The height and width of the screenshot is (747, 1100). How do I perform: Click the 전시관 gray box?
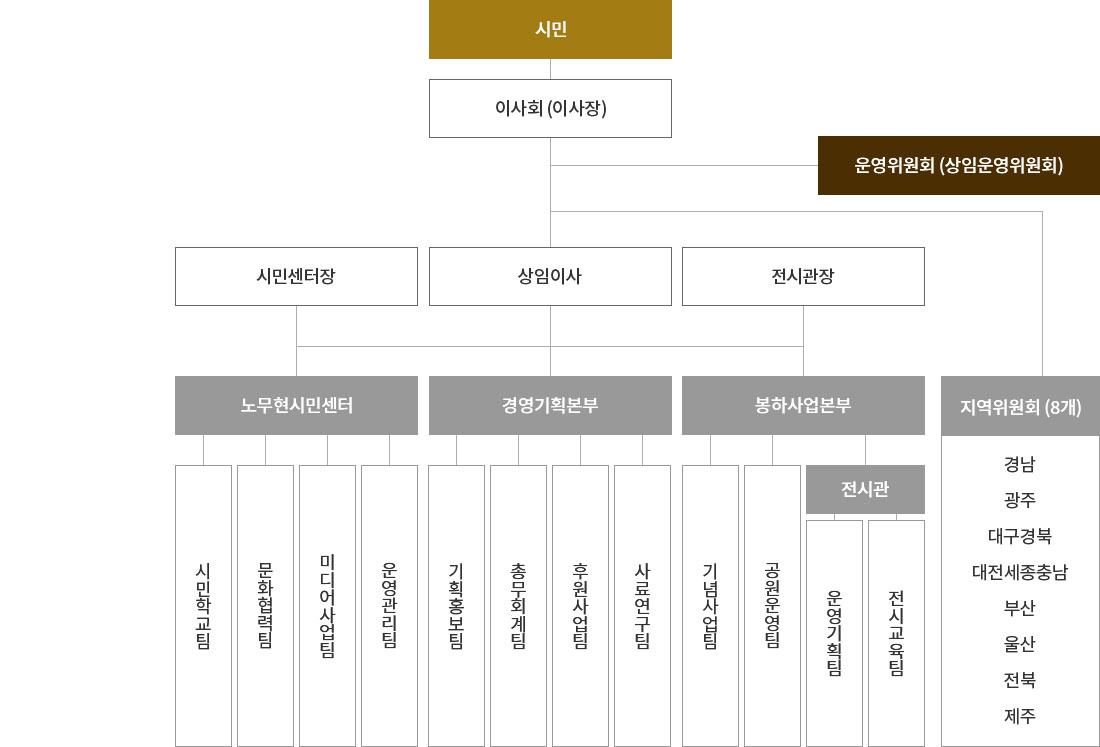click(865, 489)
